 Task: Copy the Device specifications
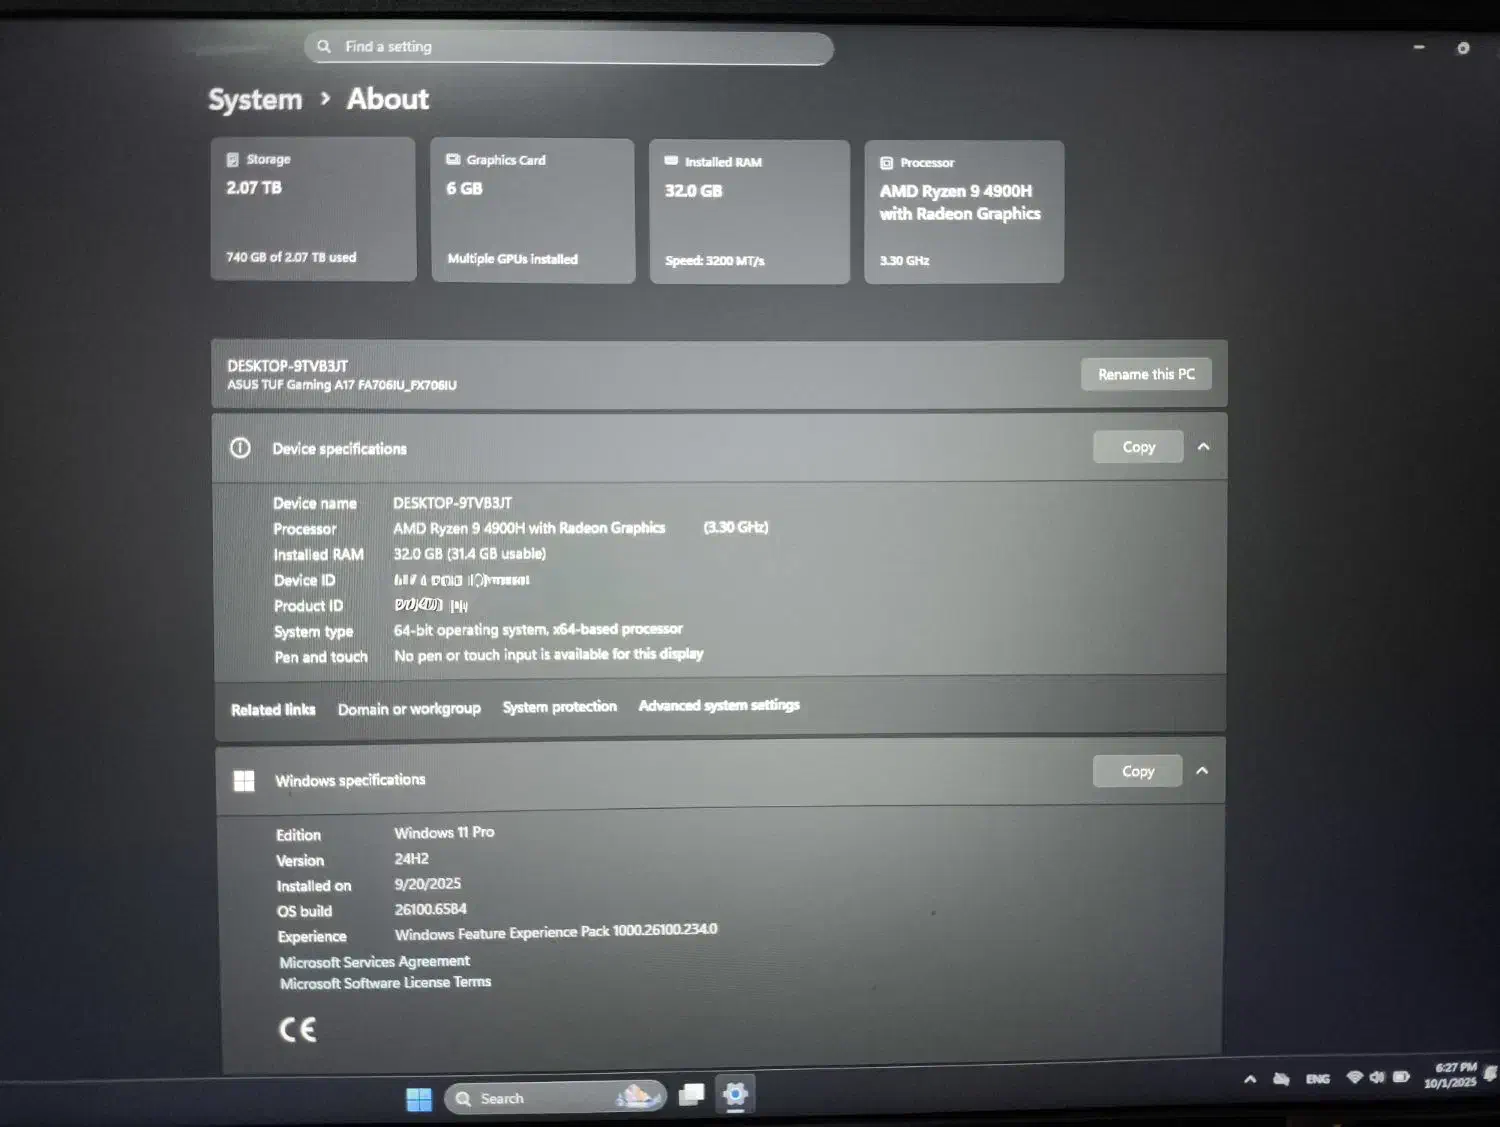tap(1138, 447)
